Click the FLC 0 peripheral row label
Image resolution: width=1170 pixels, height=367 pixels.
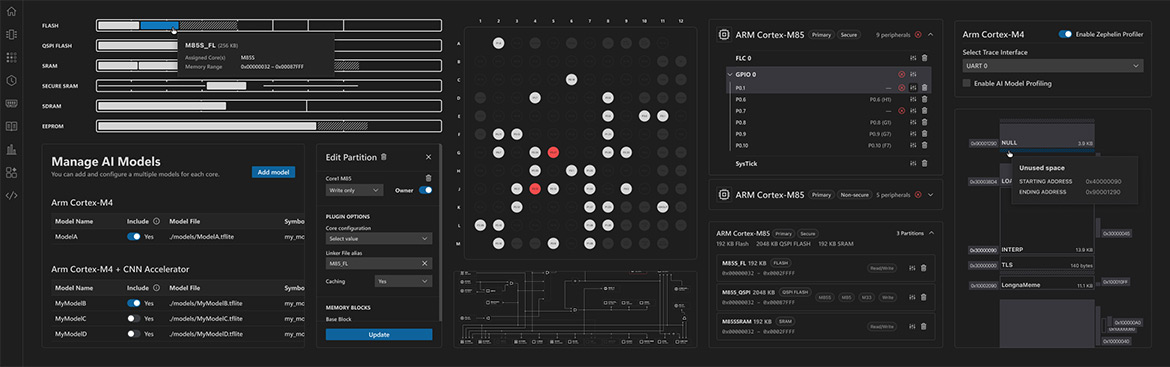[743, 58]
